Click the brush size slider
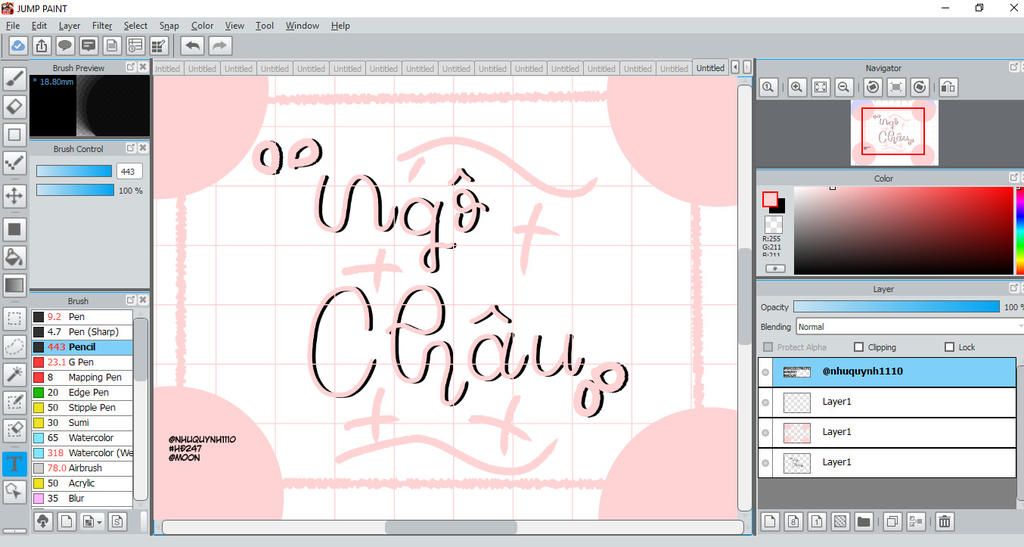The width and height of the screenshot is (1024, 547). (x=74, y=171)
